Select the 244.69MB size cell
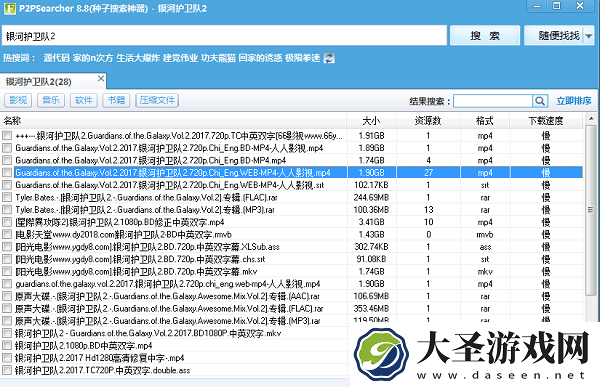The width and height of the screenshot is (600, 387). (x=371, y=198)
